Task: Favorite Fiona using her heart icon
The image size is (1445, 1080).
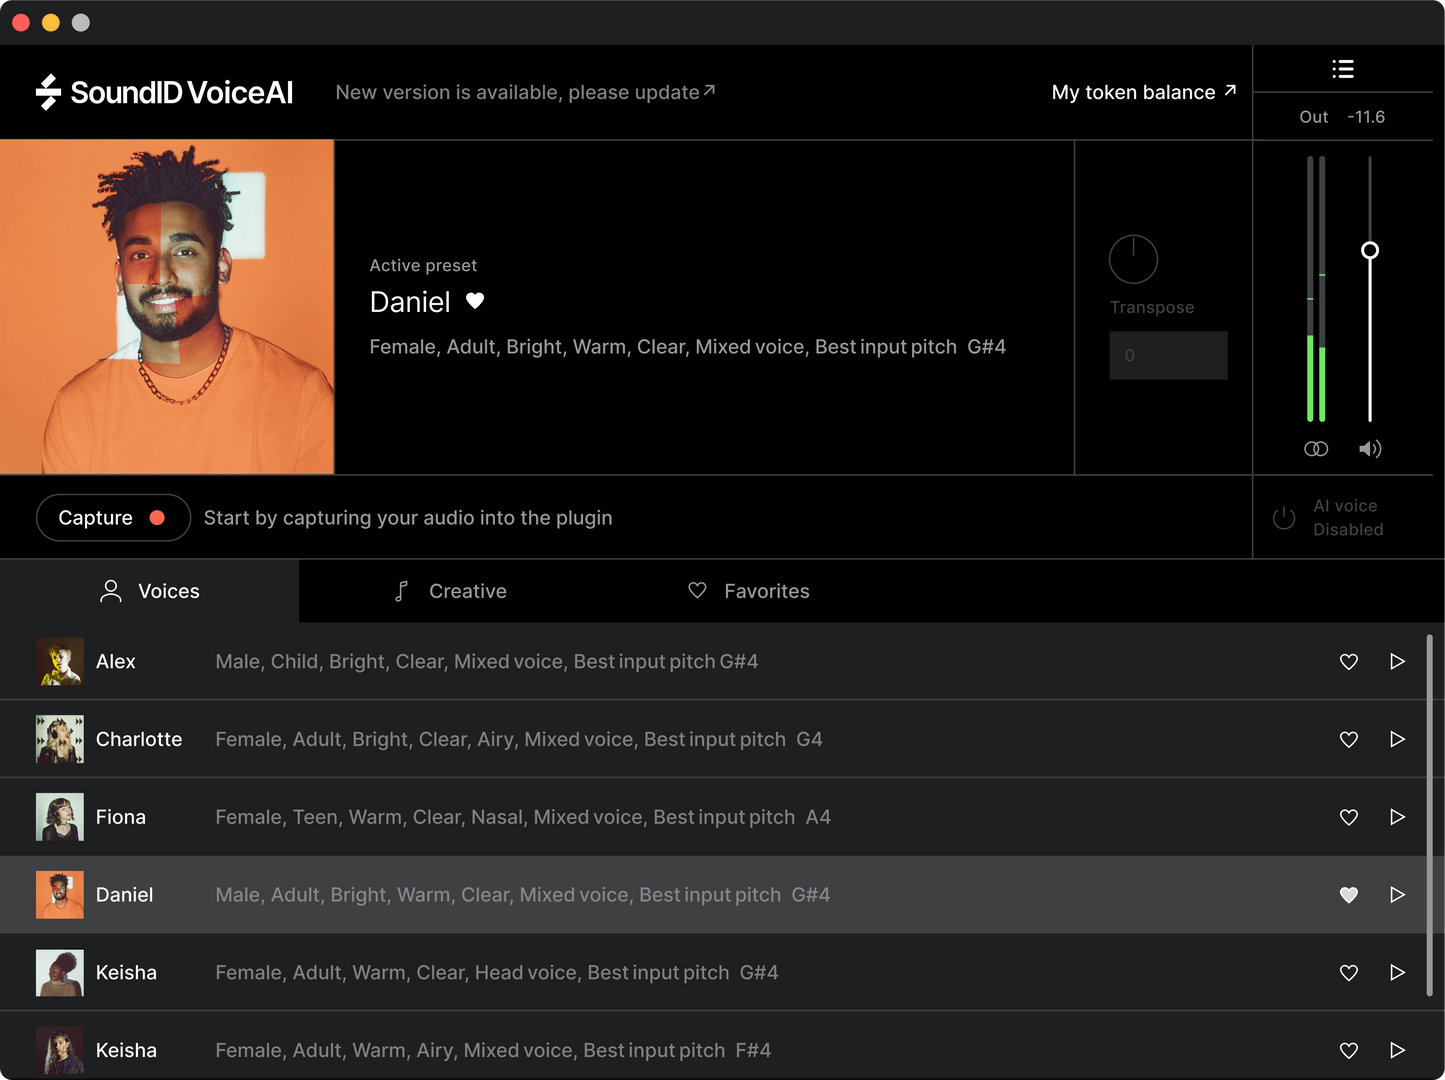Action: click(1348, 817)
